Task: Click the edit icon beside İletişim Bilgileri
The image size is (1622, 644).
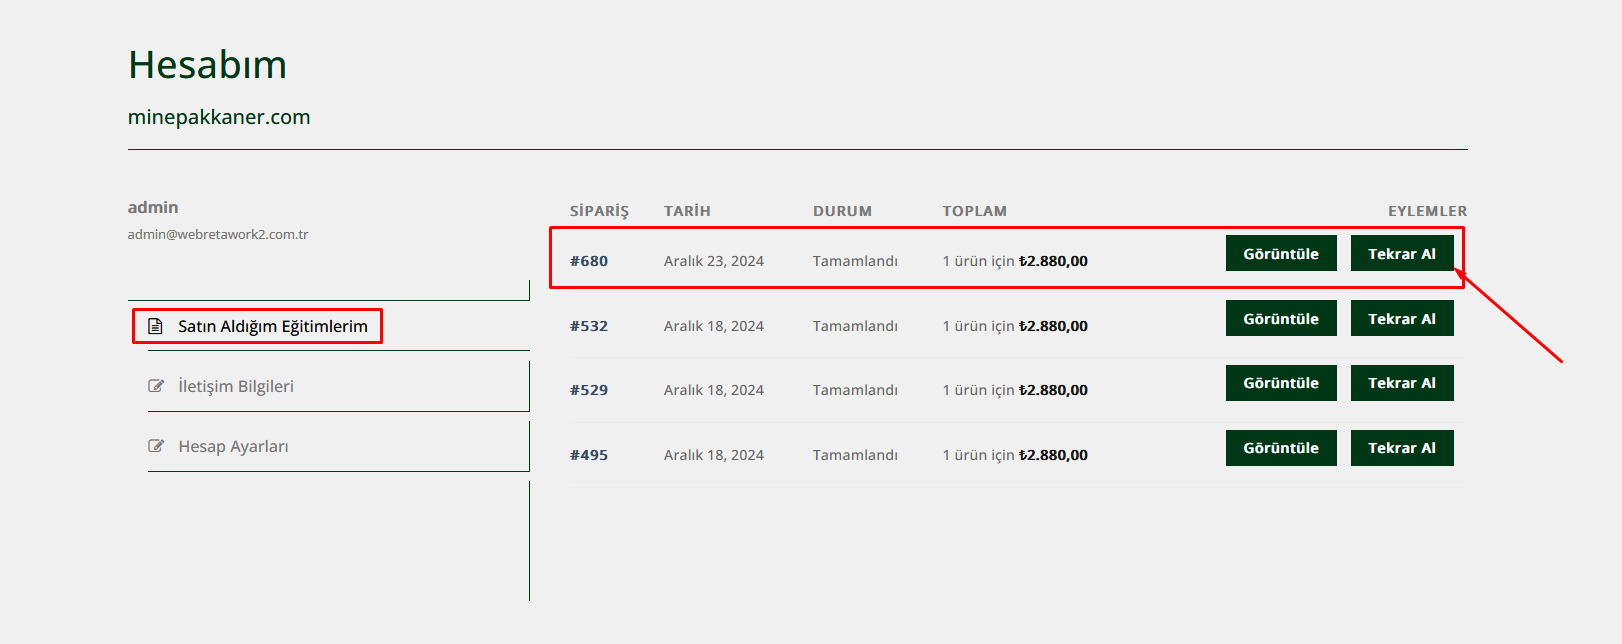Action: click(x=156, y=386)
